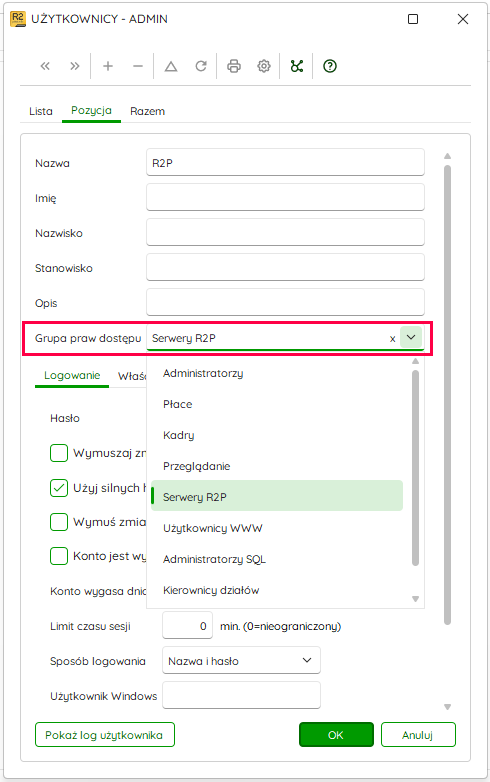The image size is (490, 782).
Task: Toggle the Wymuszaj checkbox
Action: pos(59,453)
